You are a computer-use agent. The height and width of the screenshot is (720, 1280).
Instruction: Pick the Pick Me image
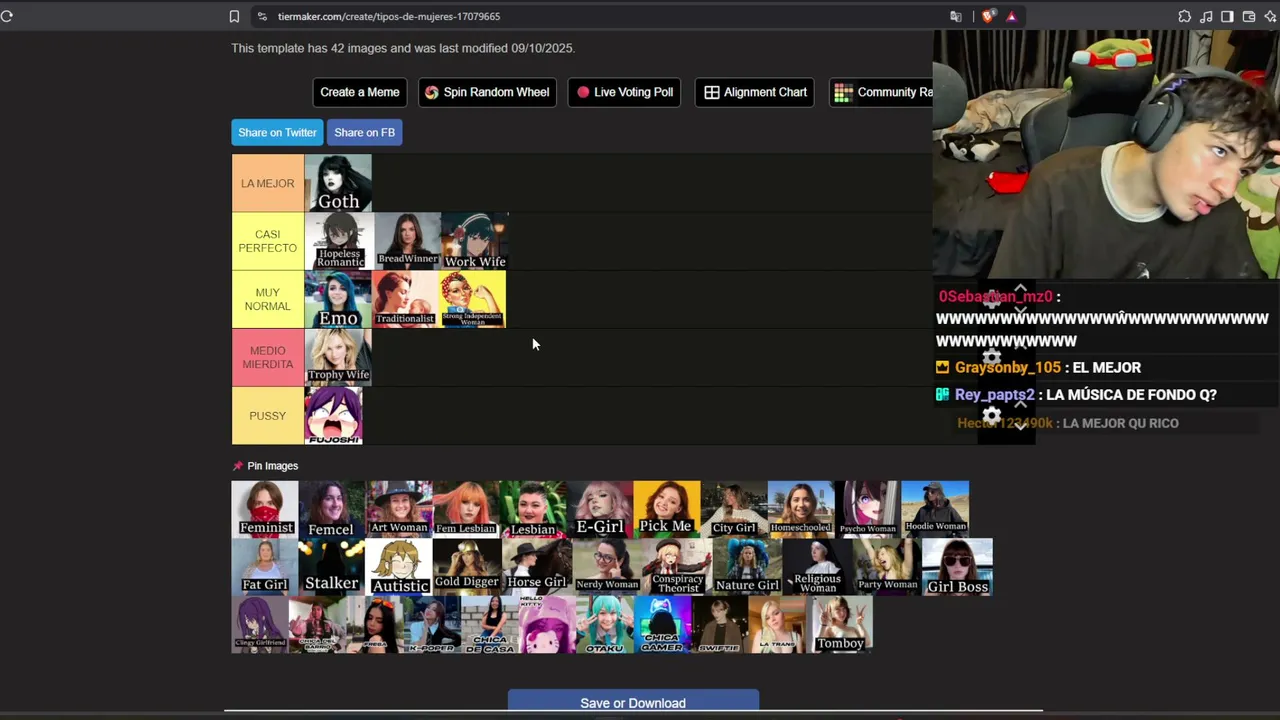pos(667,509)
